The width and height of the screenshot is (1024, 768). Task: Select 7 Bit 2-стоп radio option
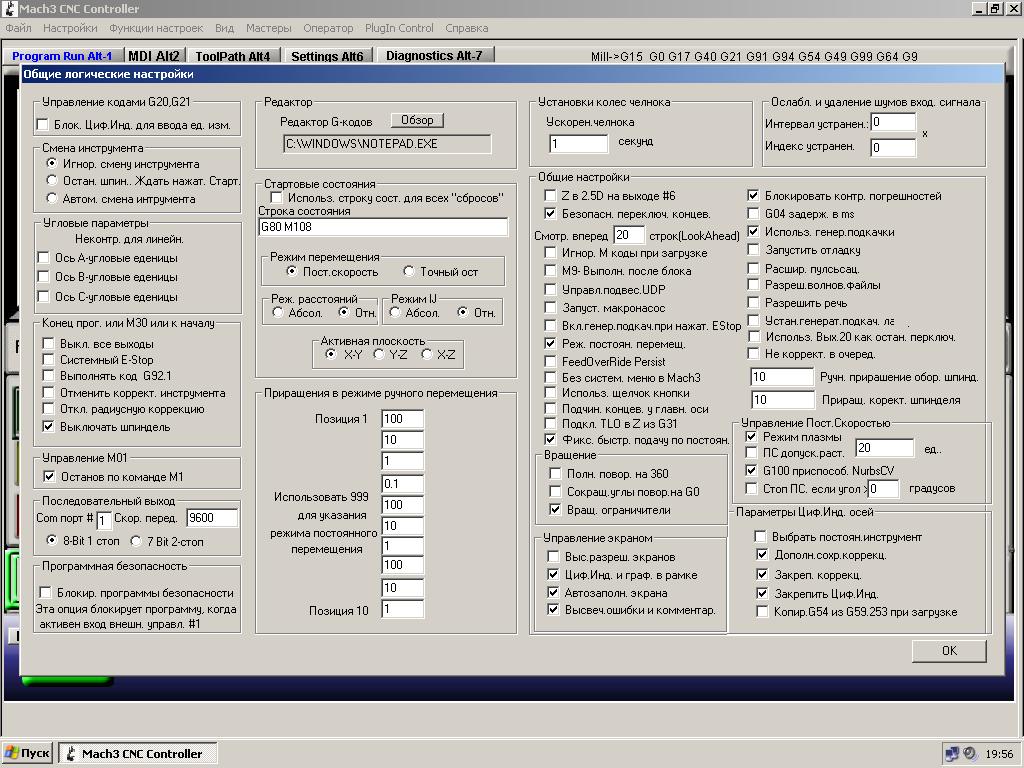(136, 541)
